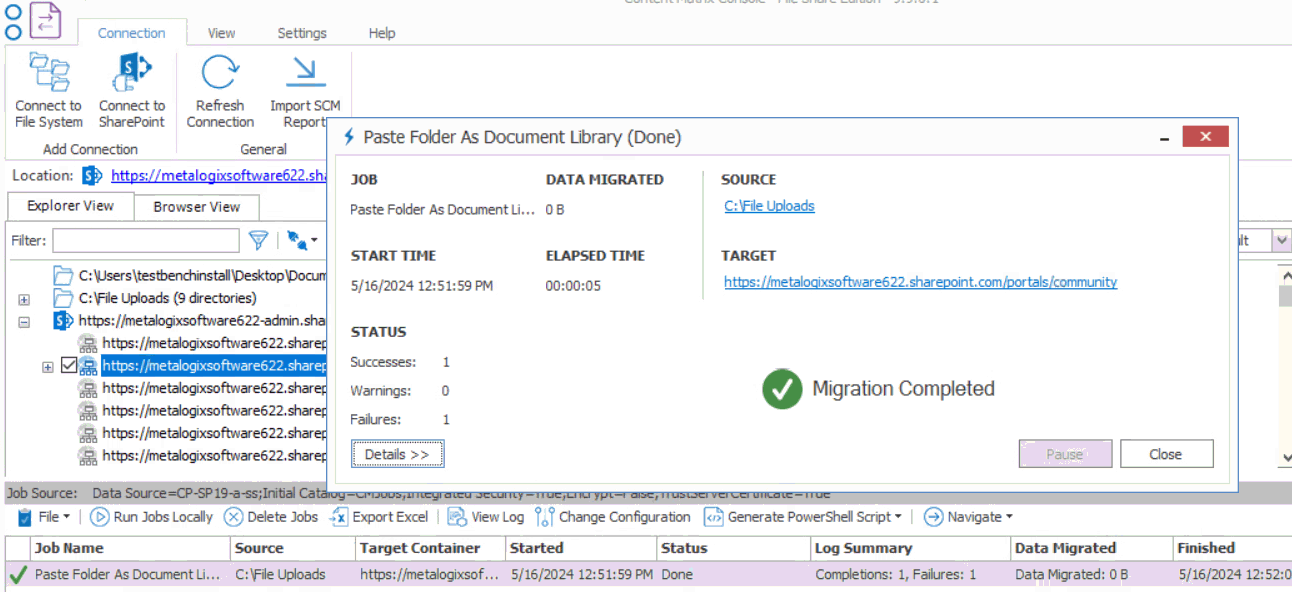Open Generate PowerShell Script dropdown

click(x=803, y=517)
